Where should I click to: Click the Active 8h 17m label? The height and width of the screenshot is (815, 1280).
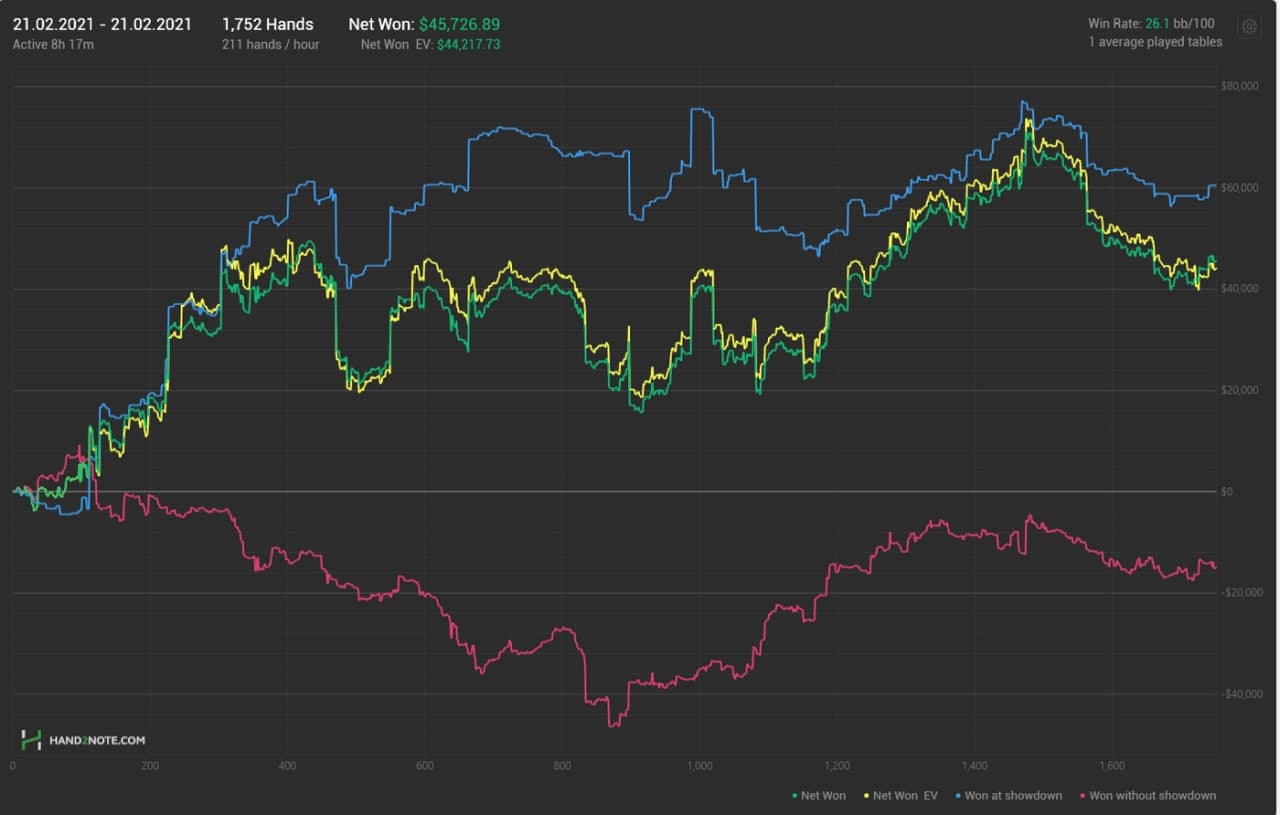tap(53, 45)
